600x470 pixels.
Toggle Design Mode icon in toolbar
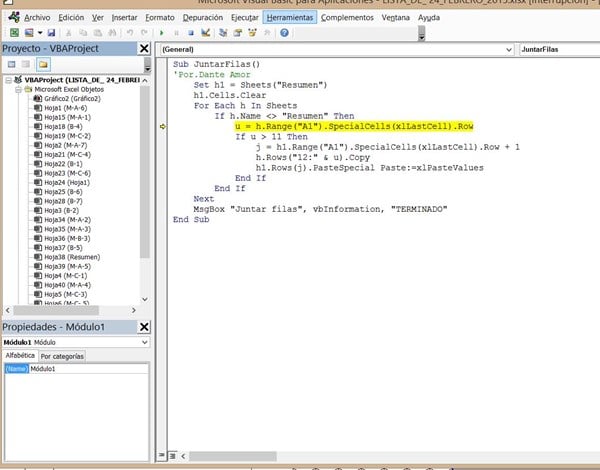tap(204, 33)
